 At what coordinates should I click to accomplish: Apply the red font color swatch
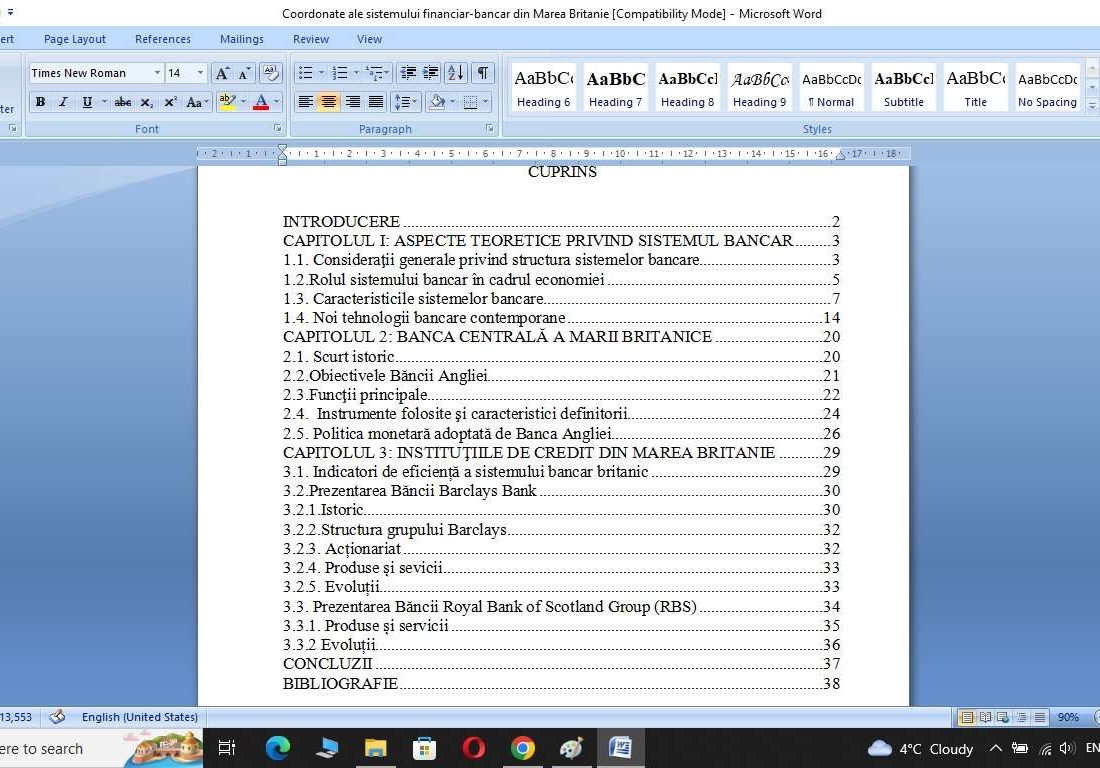point(260,102)
